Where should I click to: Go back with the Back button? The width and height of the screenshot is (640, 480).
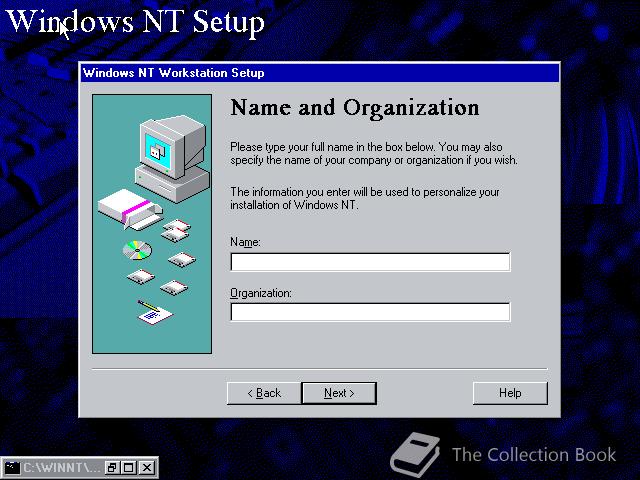pos(264,393)
